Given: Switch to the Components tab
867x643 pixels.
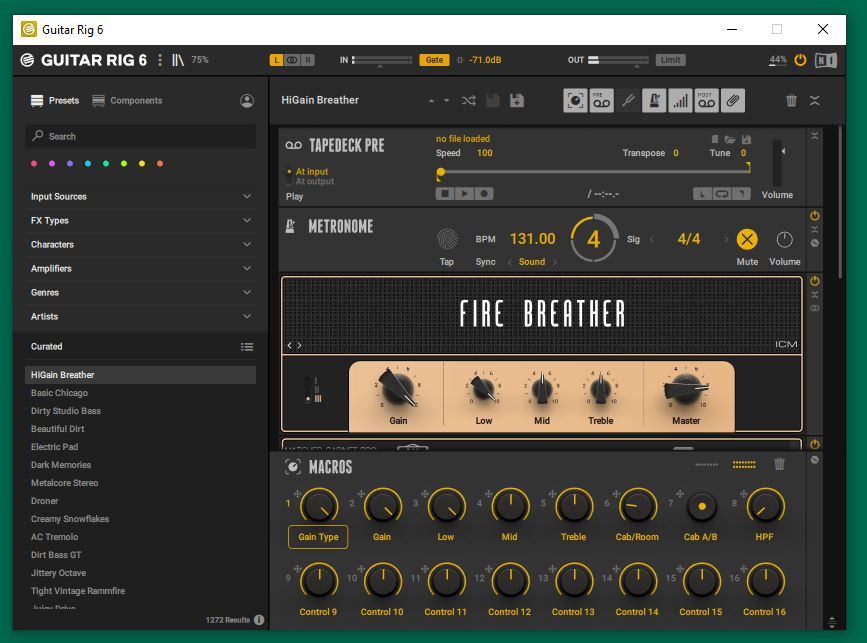Looking at the screenshot, I should [127, 101].
